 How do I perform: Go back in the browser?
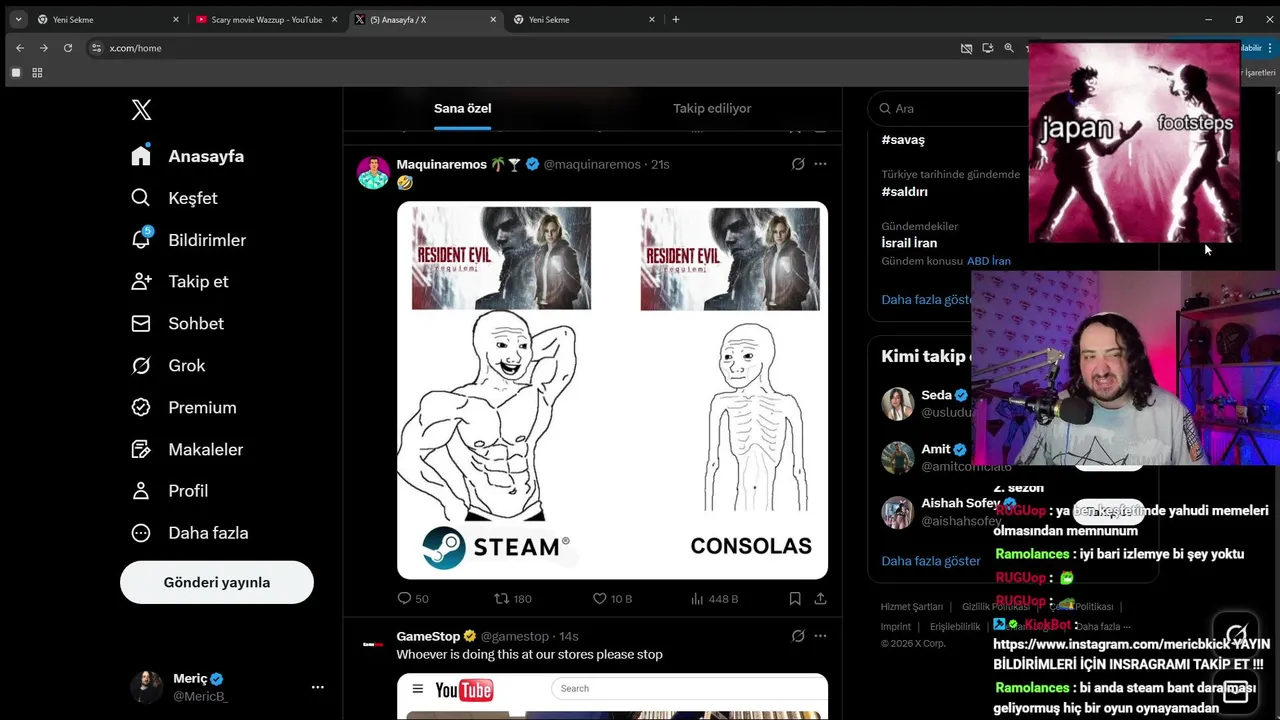click(x=20, y=48)
